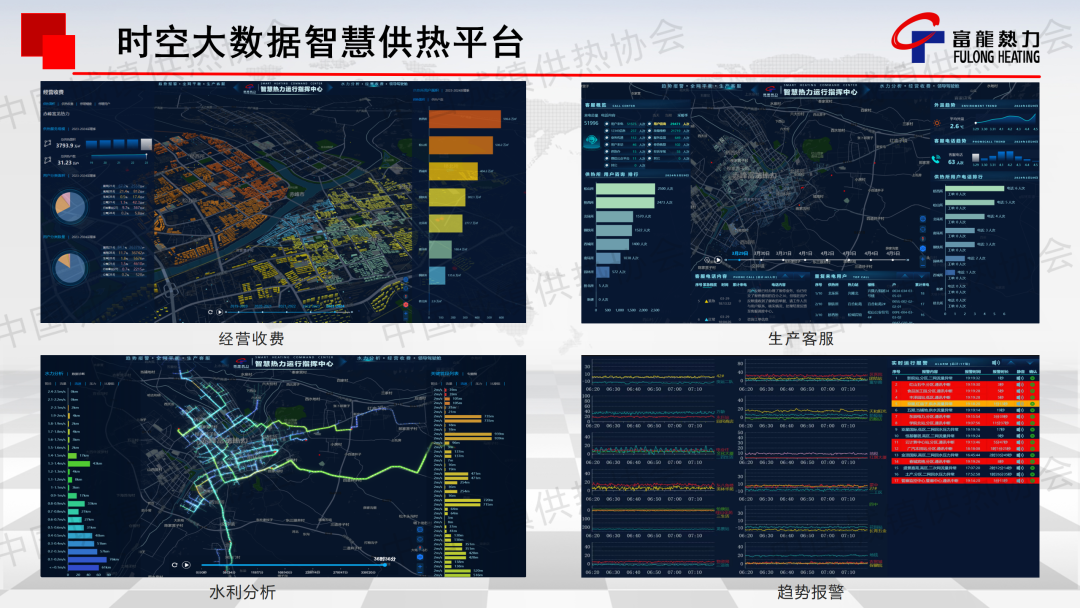
Task: Click the customer service headset icon under 51996
Action: coord(593,141)
